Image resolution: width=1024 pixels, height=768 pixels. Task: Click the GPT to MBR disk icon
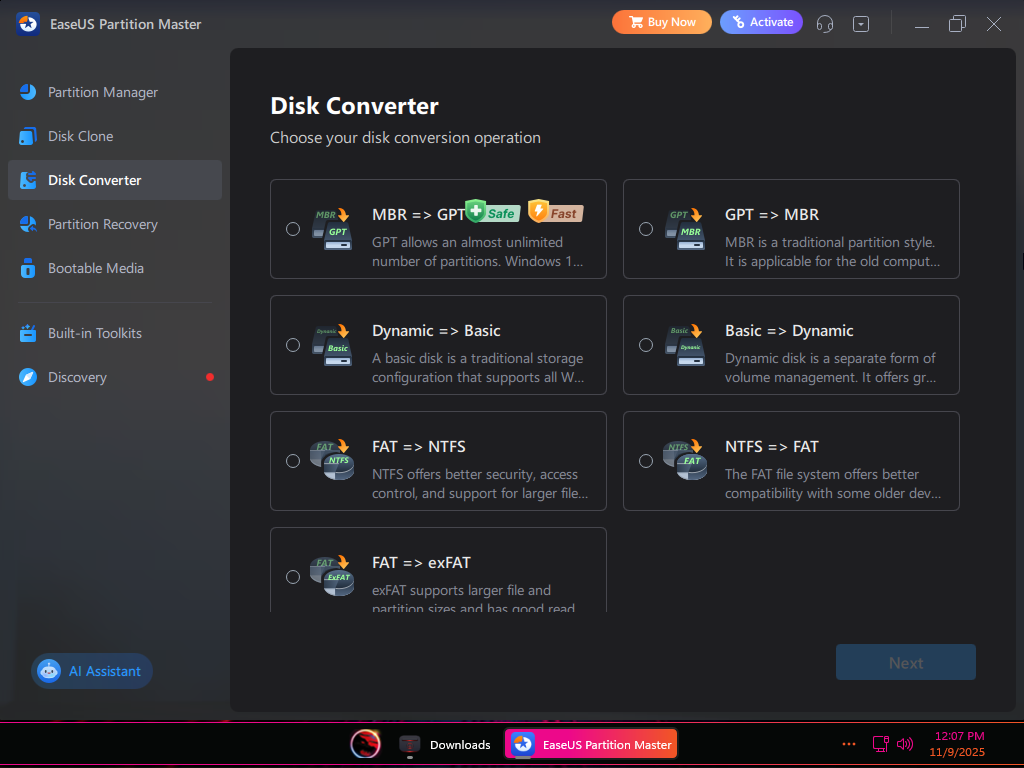click(x=684, y=229)
